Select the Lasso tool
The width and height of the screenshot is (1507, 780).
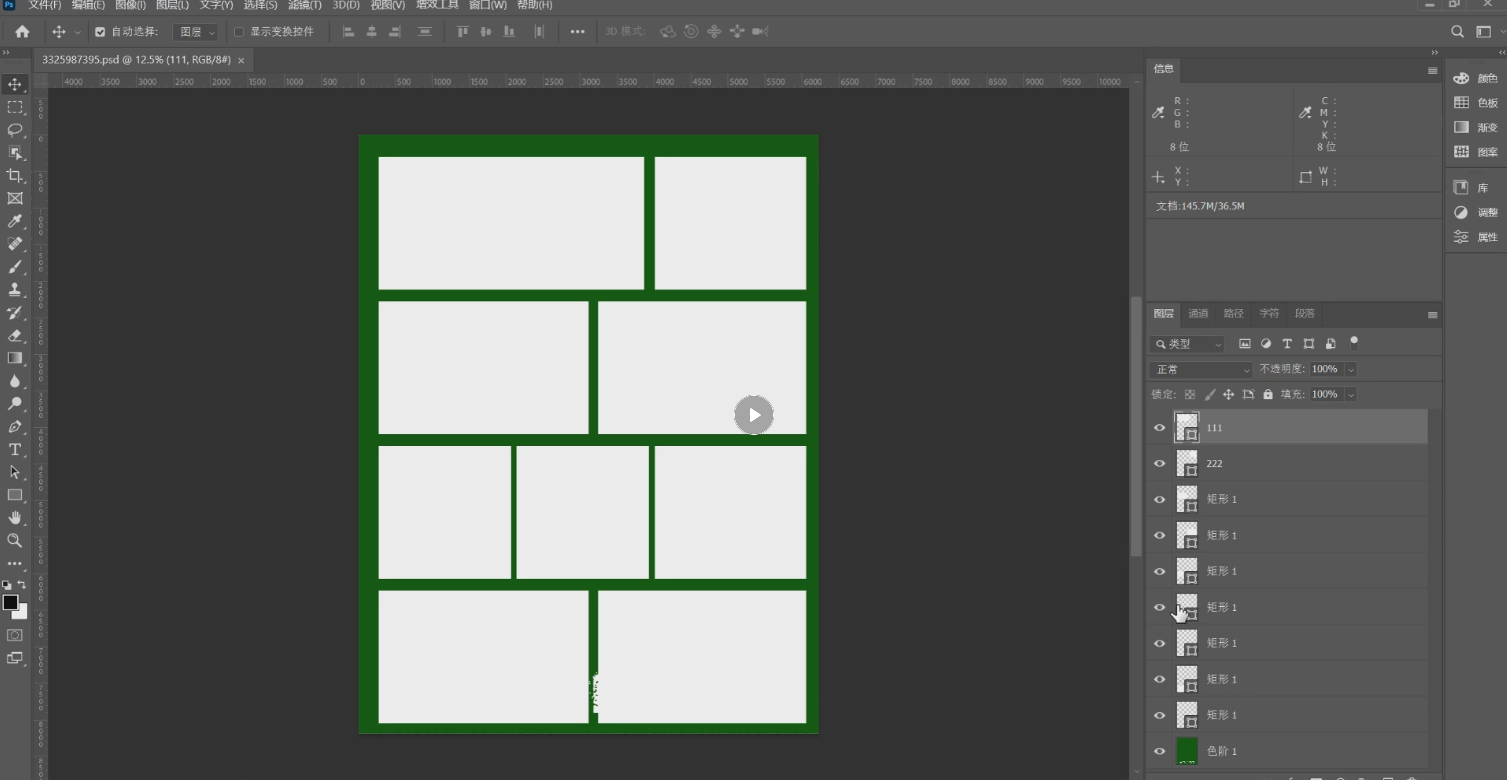pyautogui.click(x=15, y=130)
